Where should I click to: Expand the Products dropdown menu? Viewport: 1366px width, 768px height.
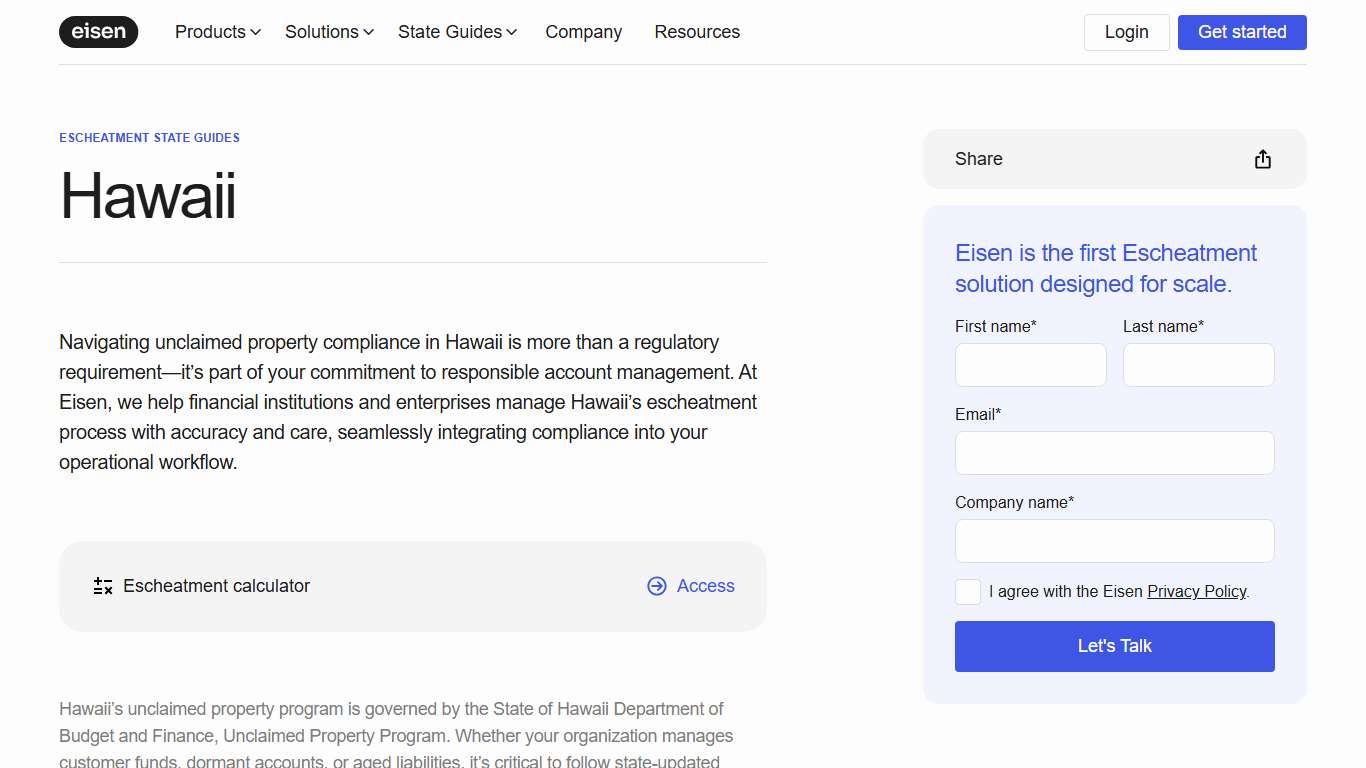pyautogui.click(x=217, y=32)
